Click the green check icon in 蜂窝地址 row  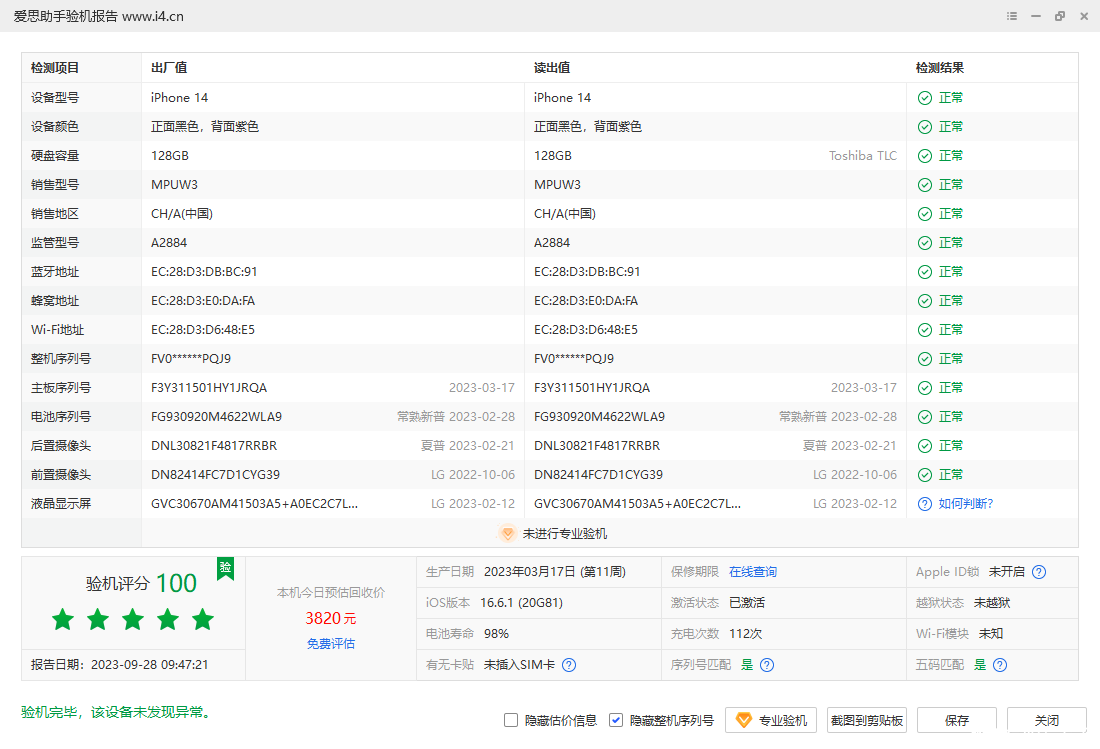tap(925, 301)
